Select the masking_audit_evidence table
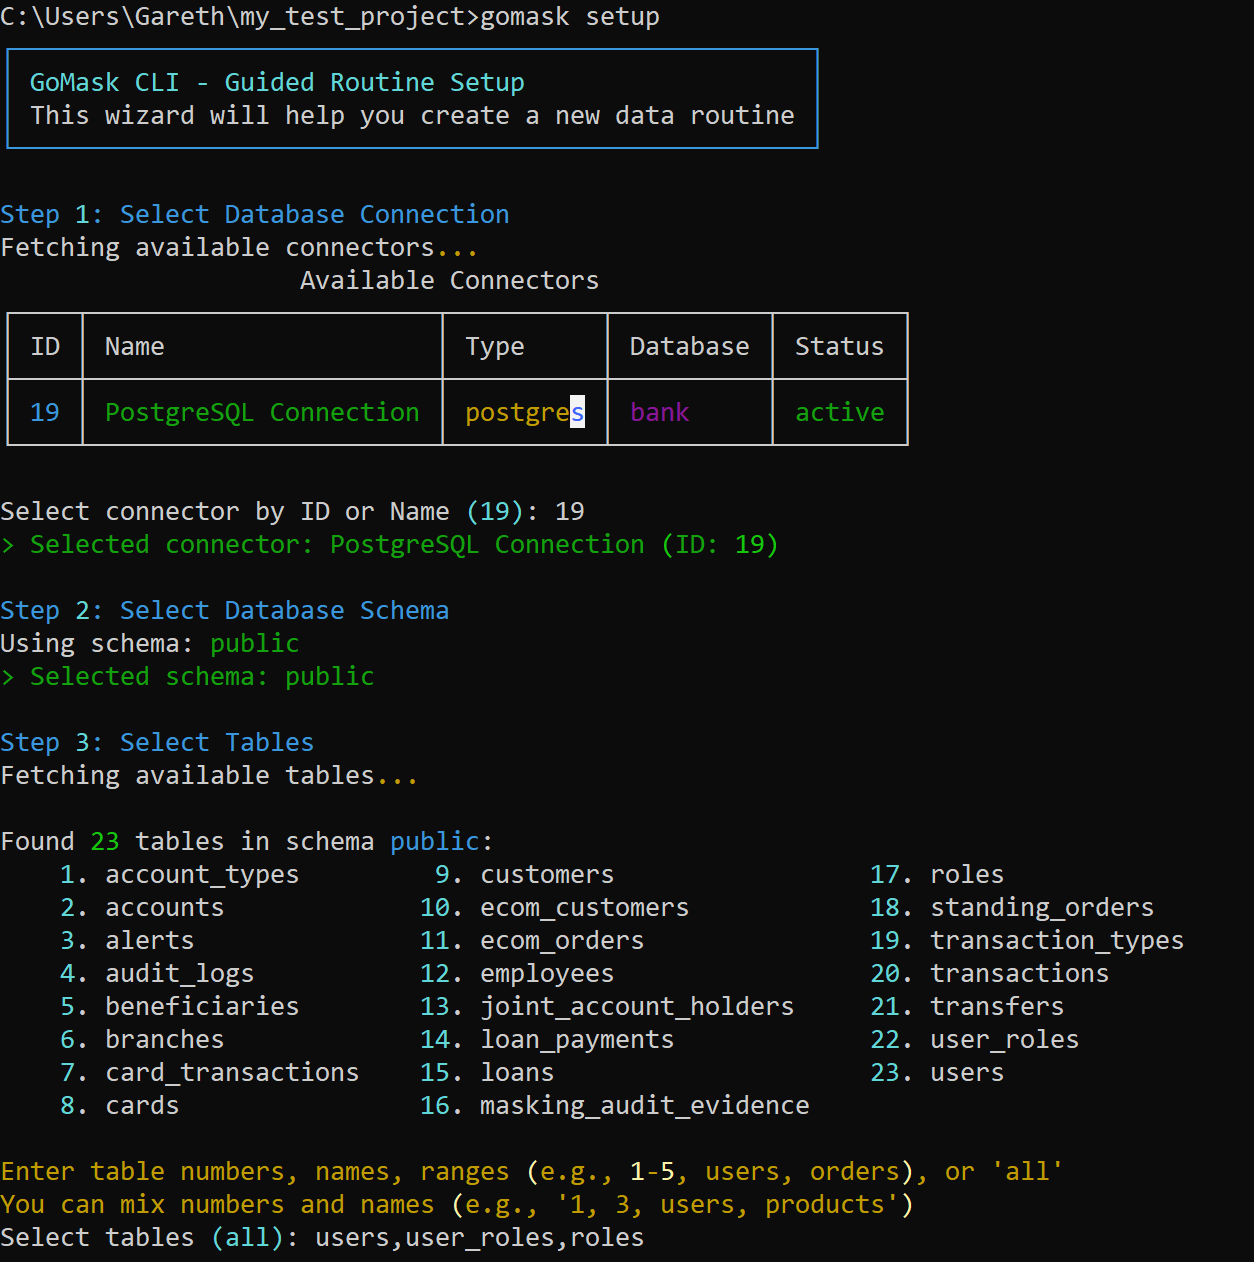This screenshot has width=1254, height=1262. [x=644, y=1106]
